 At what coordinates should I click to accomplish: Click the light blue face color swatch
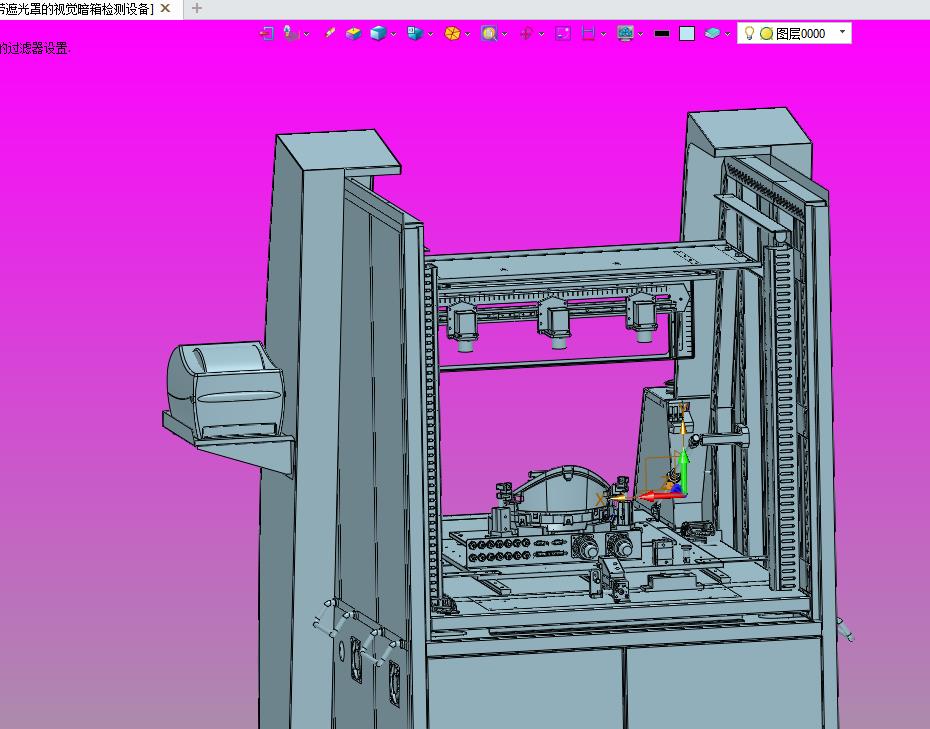coord(687,34)
